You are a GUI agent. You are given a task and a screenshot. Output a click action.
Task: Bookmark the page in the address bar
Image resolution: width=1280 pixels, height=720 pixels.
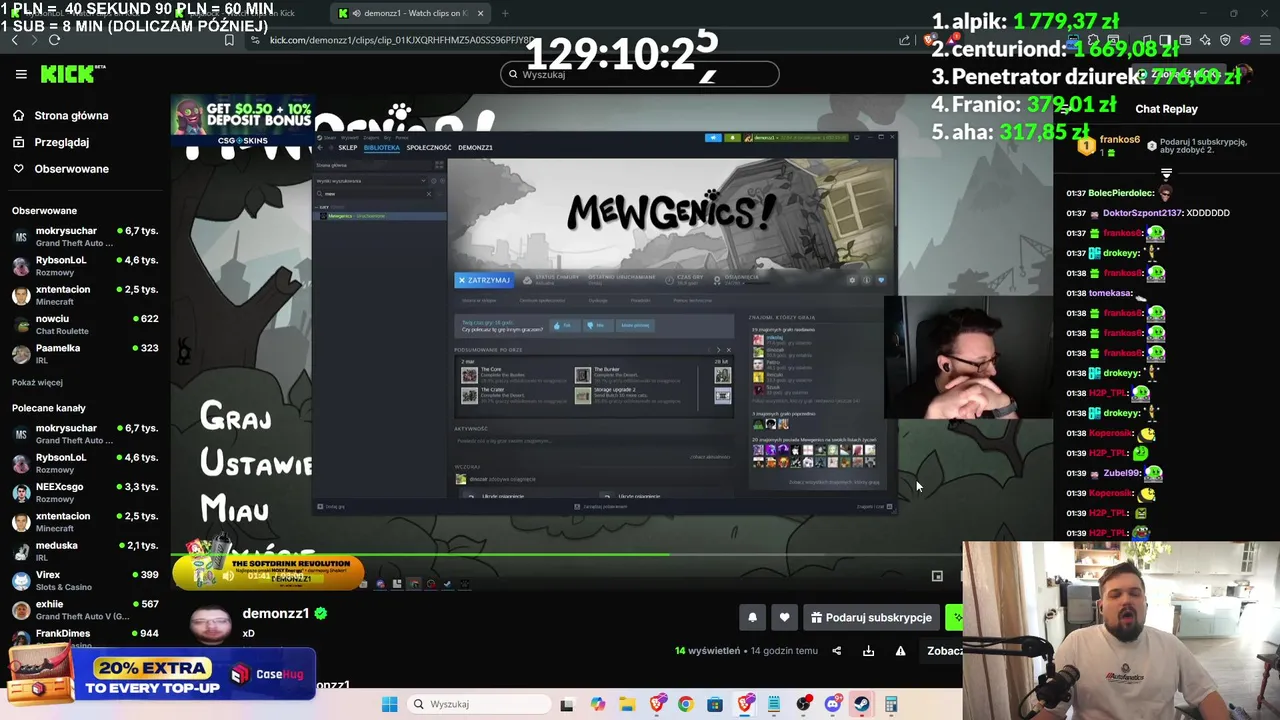[229, 40]
